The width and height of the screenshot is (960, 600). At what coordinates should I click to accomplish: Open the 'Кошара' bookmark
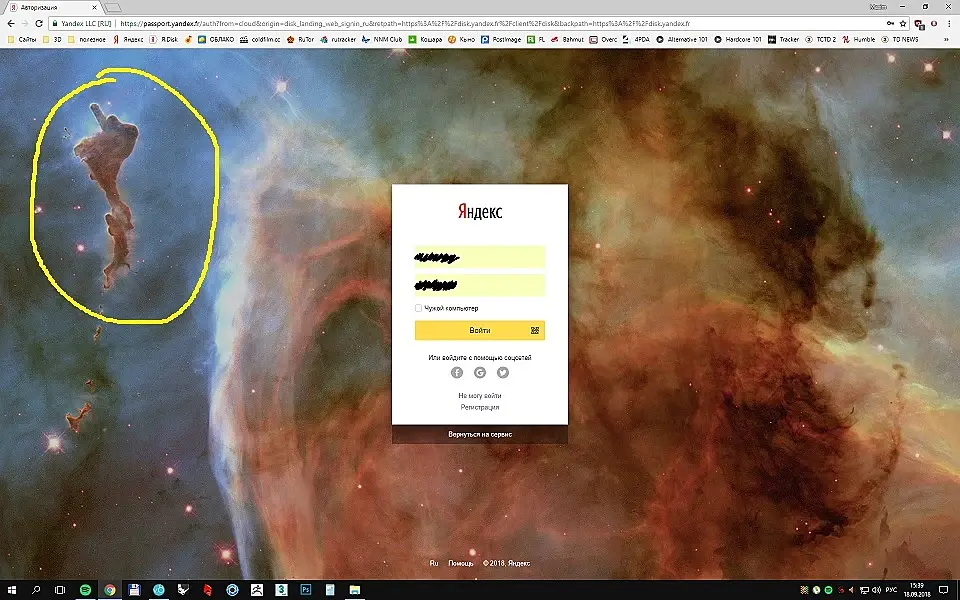[x=425, y=39]
